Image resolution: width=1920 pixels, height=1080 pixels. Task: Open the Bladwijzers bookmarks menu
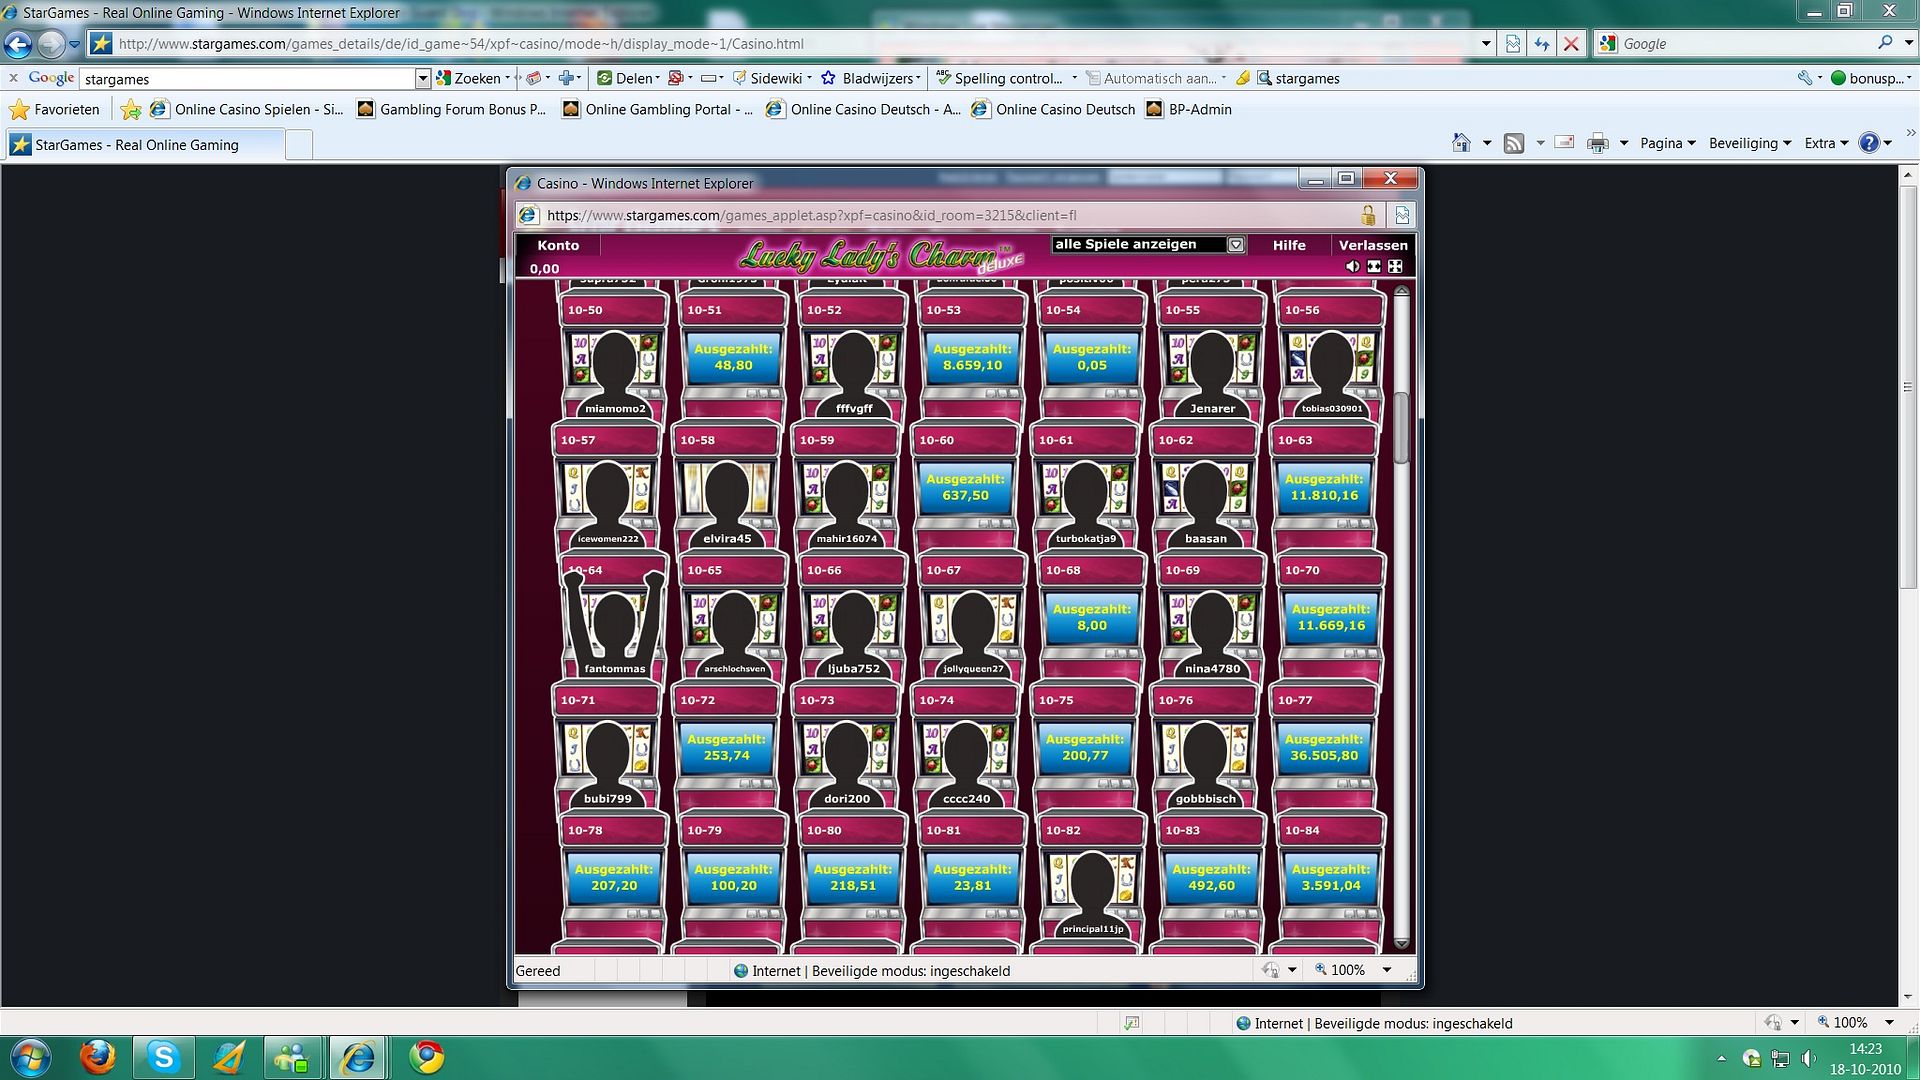click(872, 78)
